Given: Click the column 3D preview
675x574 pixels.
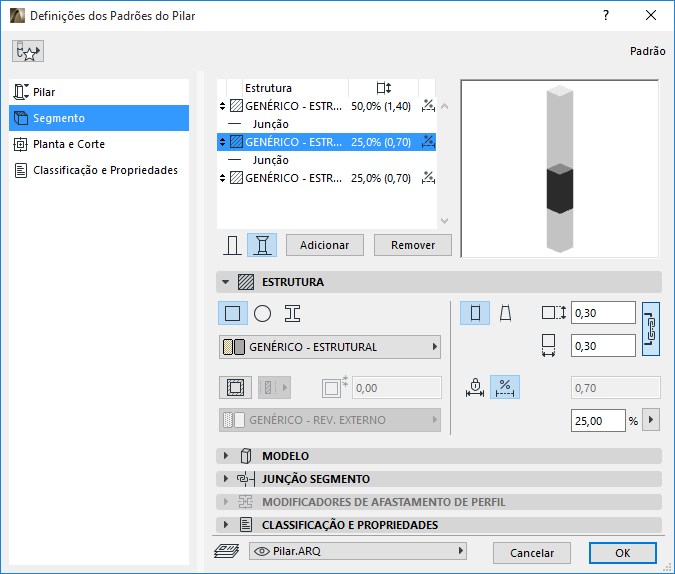Looking at the screenshot, I should 559,169.
